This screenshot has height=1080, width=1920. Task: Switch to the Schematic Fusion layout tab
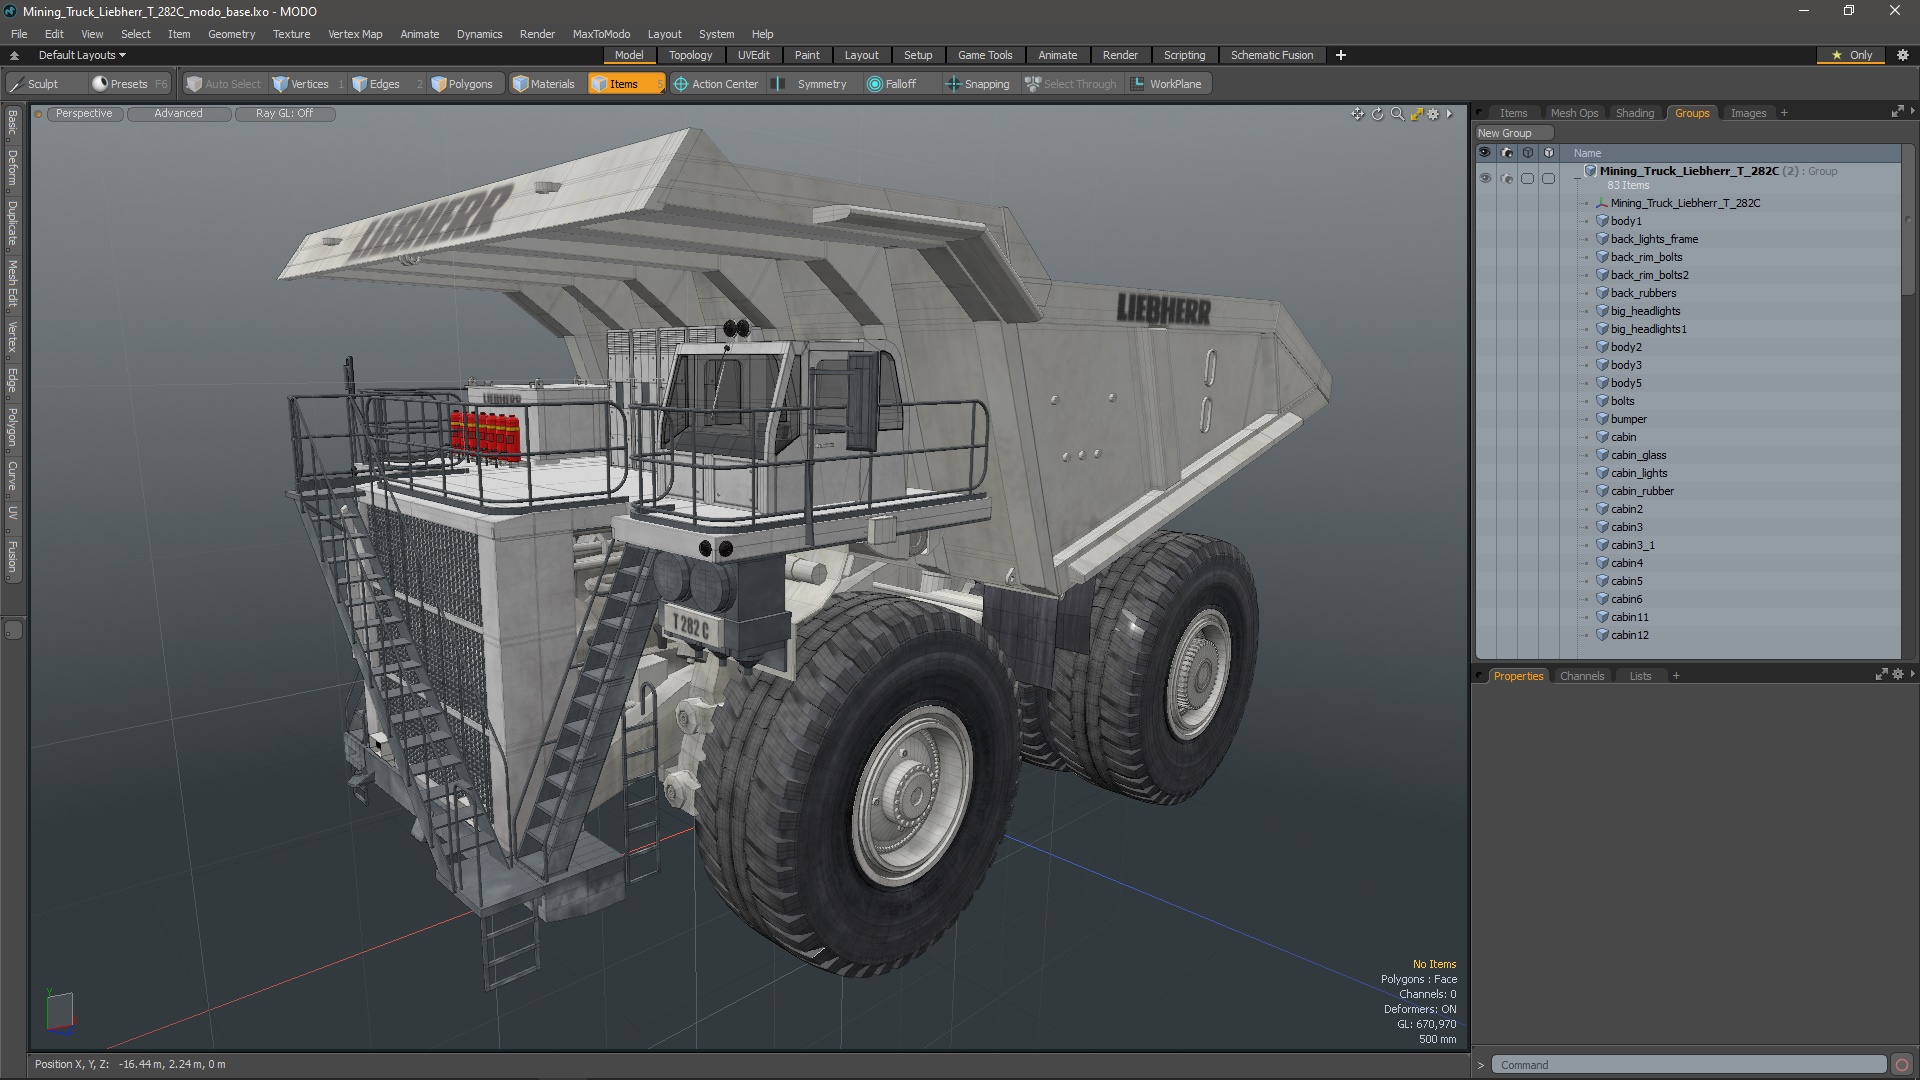tap(1271, 55)
